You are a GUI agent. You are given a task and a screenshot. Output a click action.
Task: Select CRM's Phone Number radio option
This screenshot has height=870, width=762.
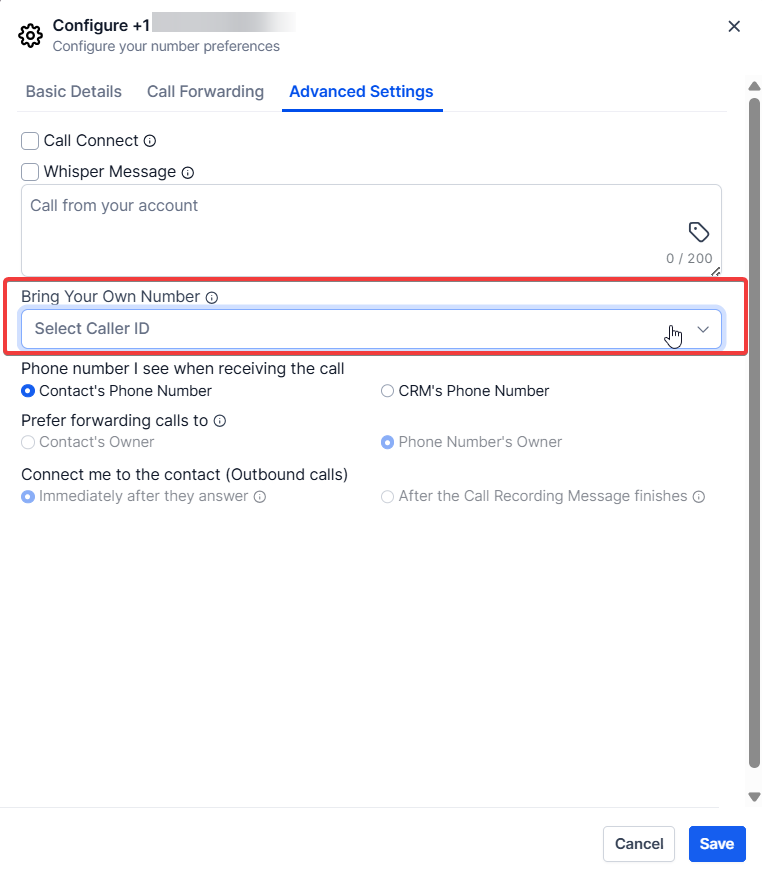[x=387, y=391]
